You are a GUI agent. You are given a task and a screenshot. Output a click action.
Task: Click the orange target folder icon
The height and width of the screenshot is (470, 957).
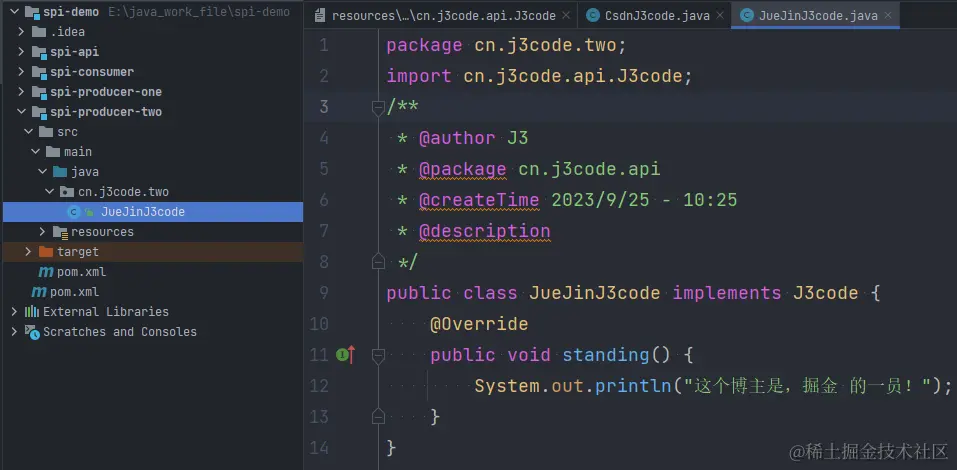pos(46,251)
